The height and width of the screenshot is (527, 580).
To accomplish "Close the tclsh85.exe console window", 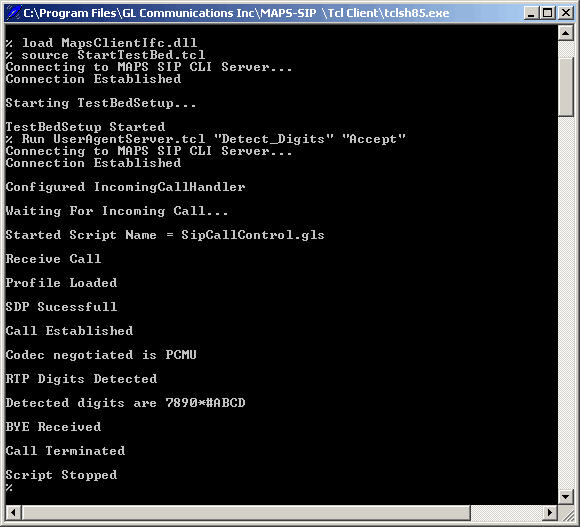I will (566, 13).
